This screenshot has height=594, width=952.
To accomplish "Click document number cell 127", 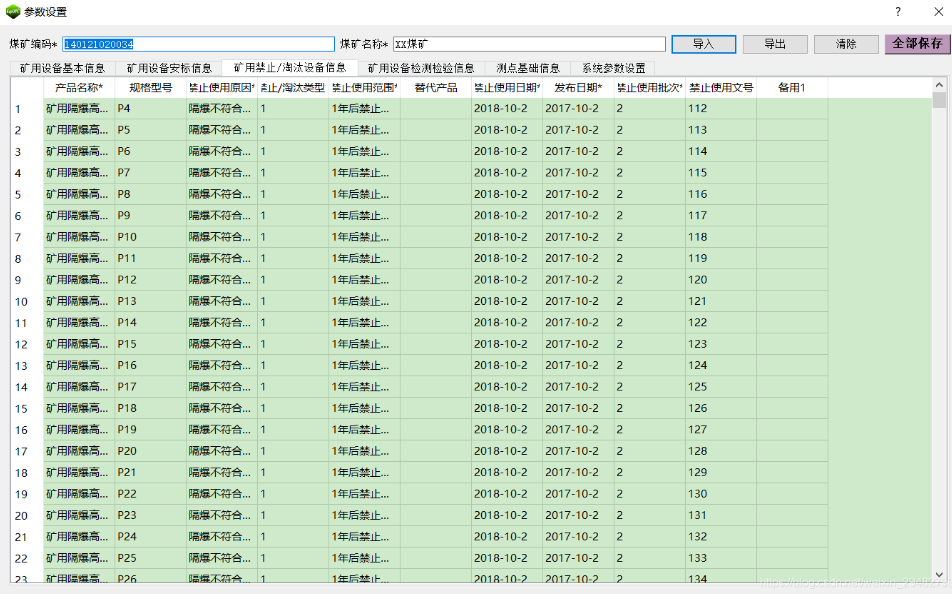I will [721, 429].
